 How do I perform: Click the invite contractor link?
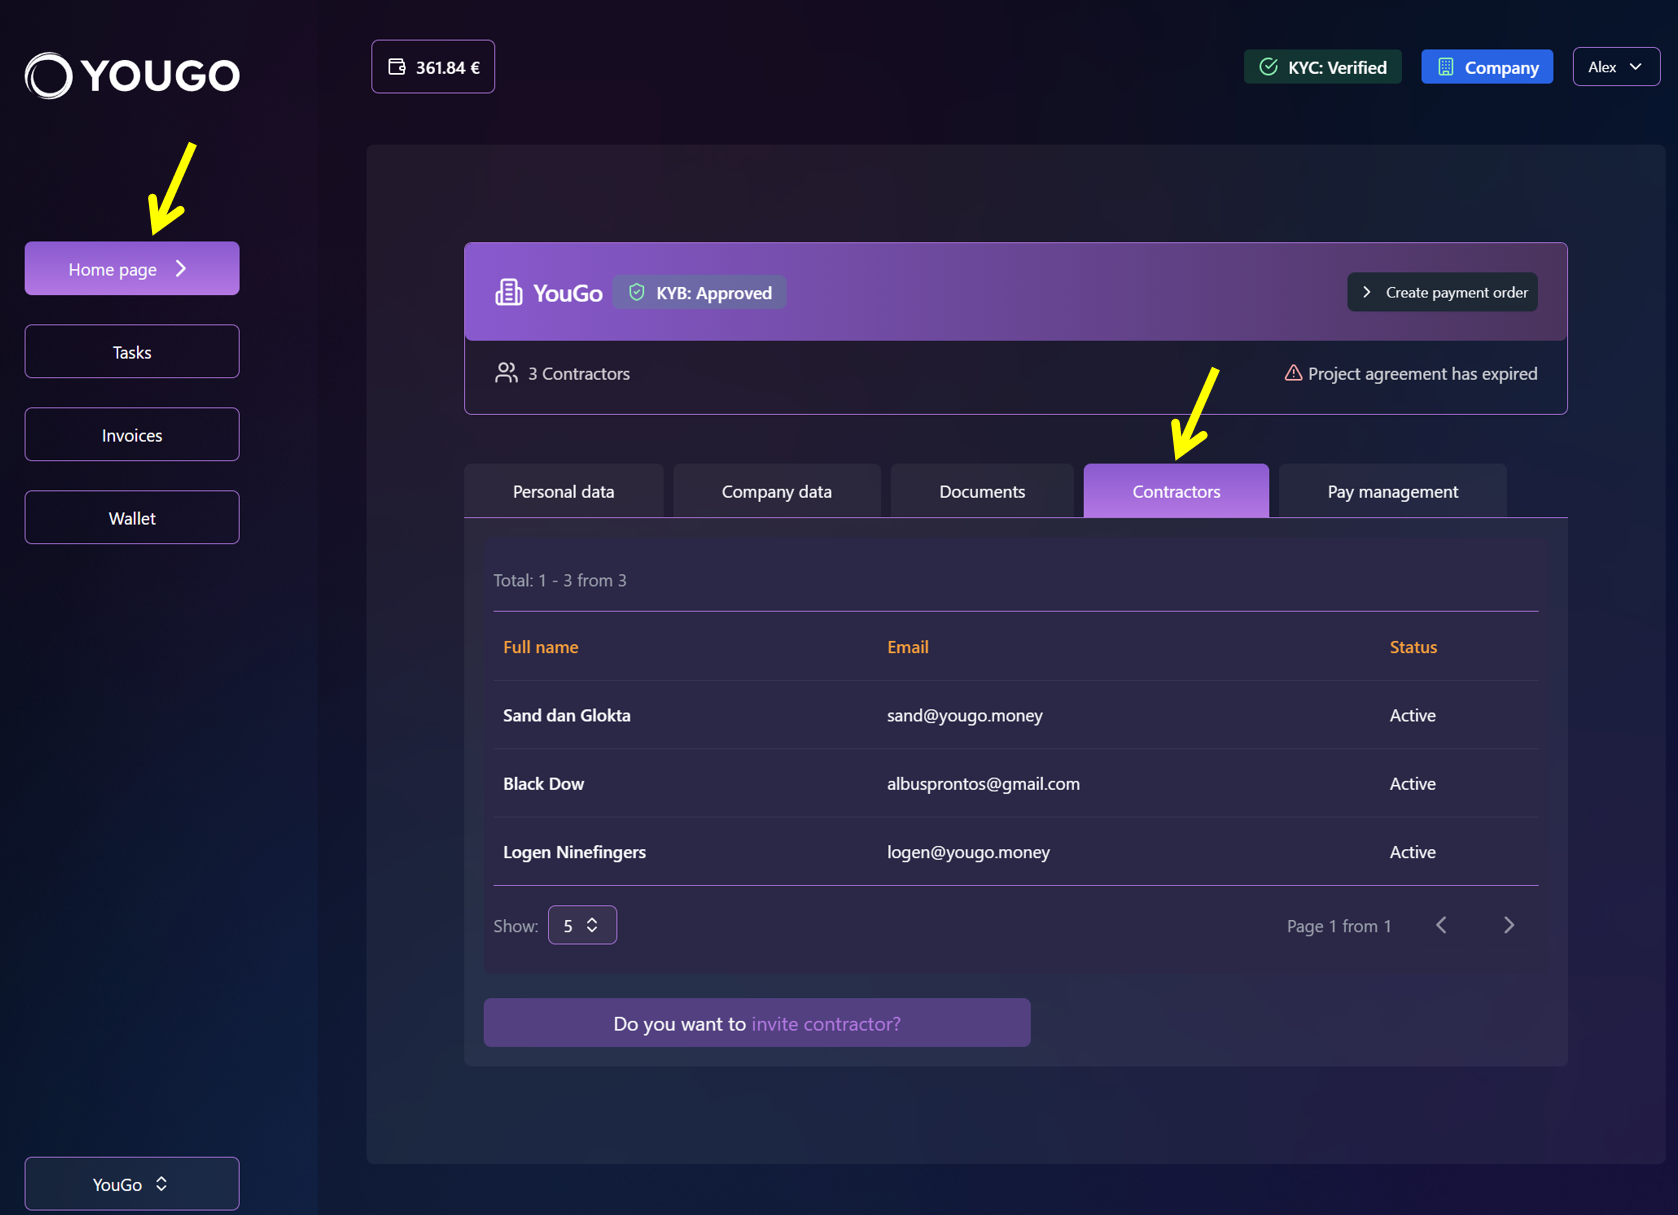point(826,1024)
